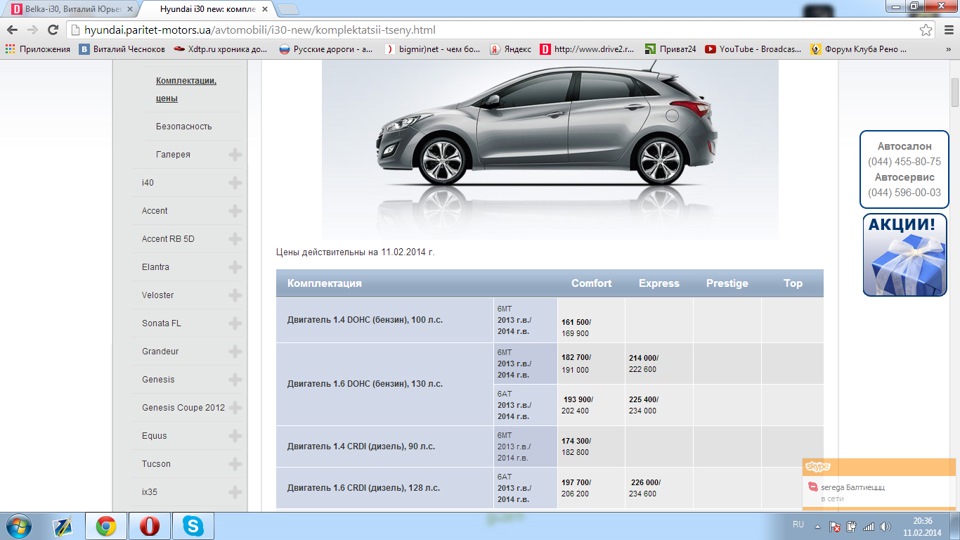Click the Автосалон phone number box
Image resolution: width=960 pixels, height=540 pixels.
[904, 170]
